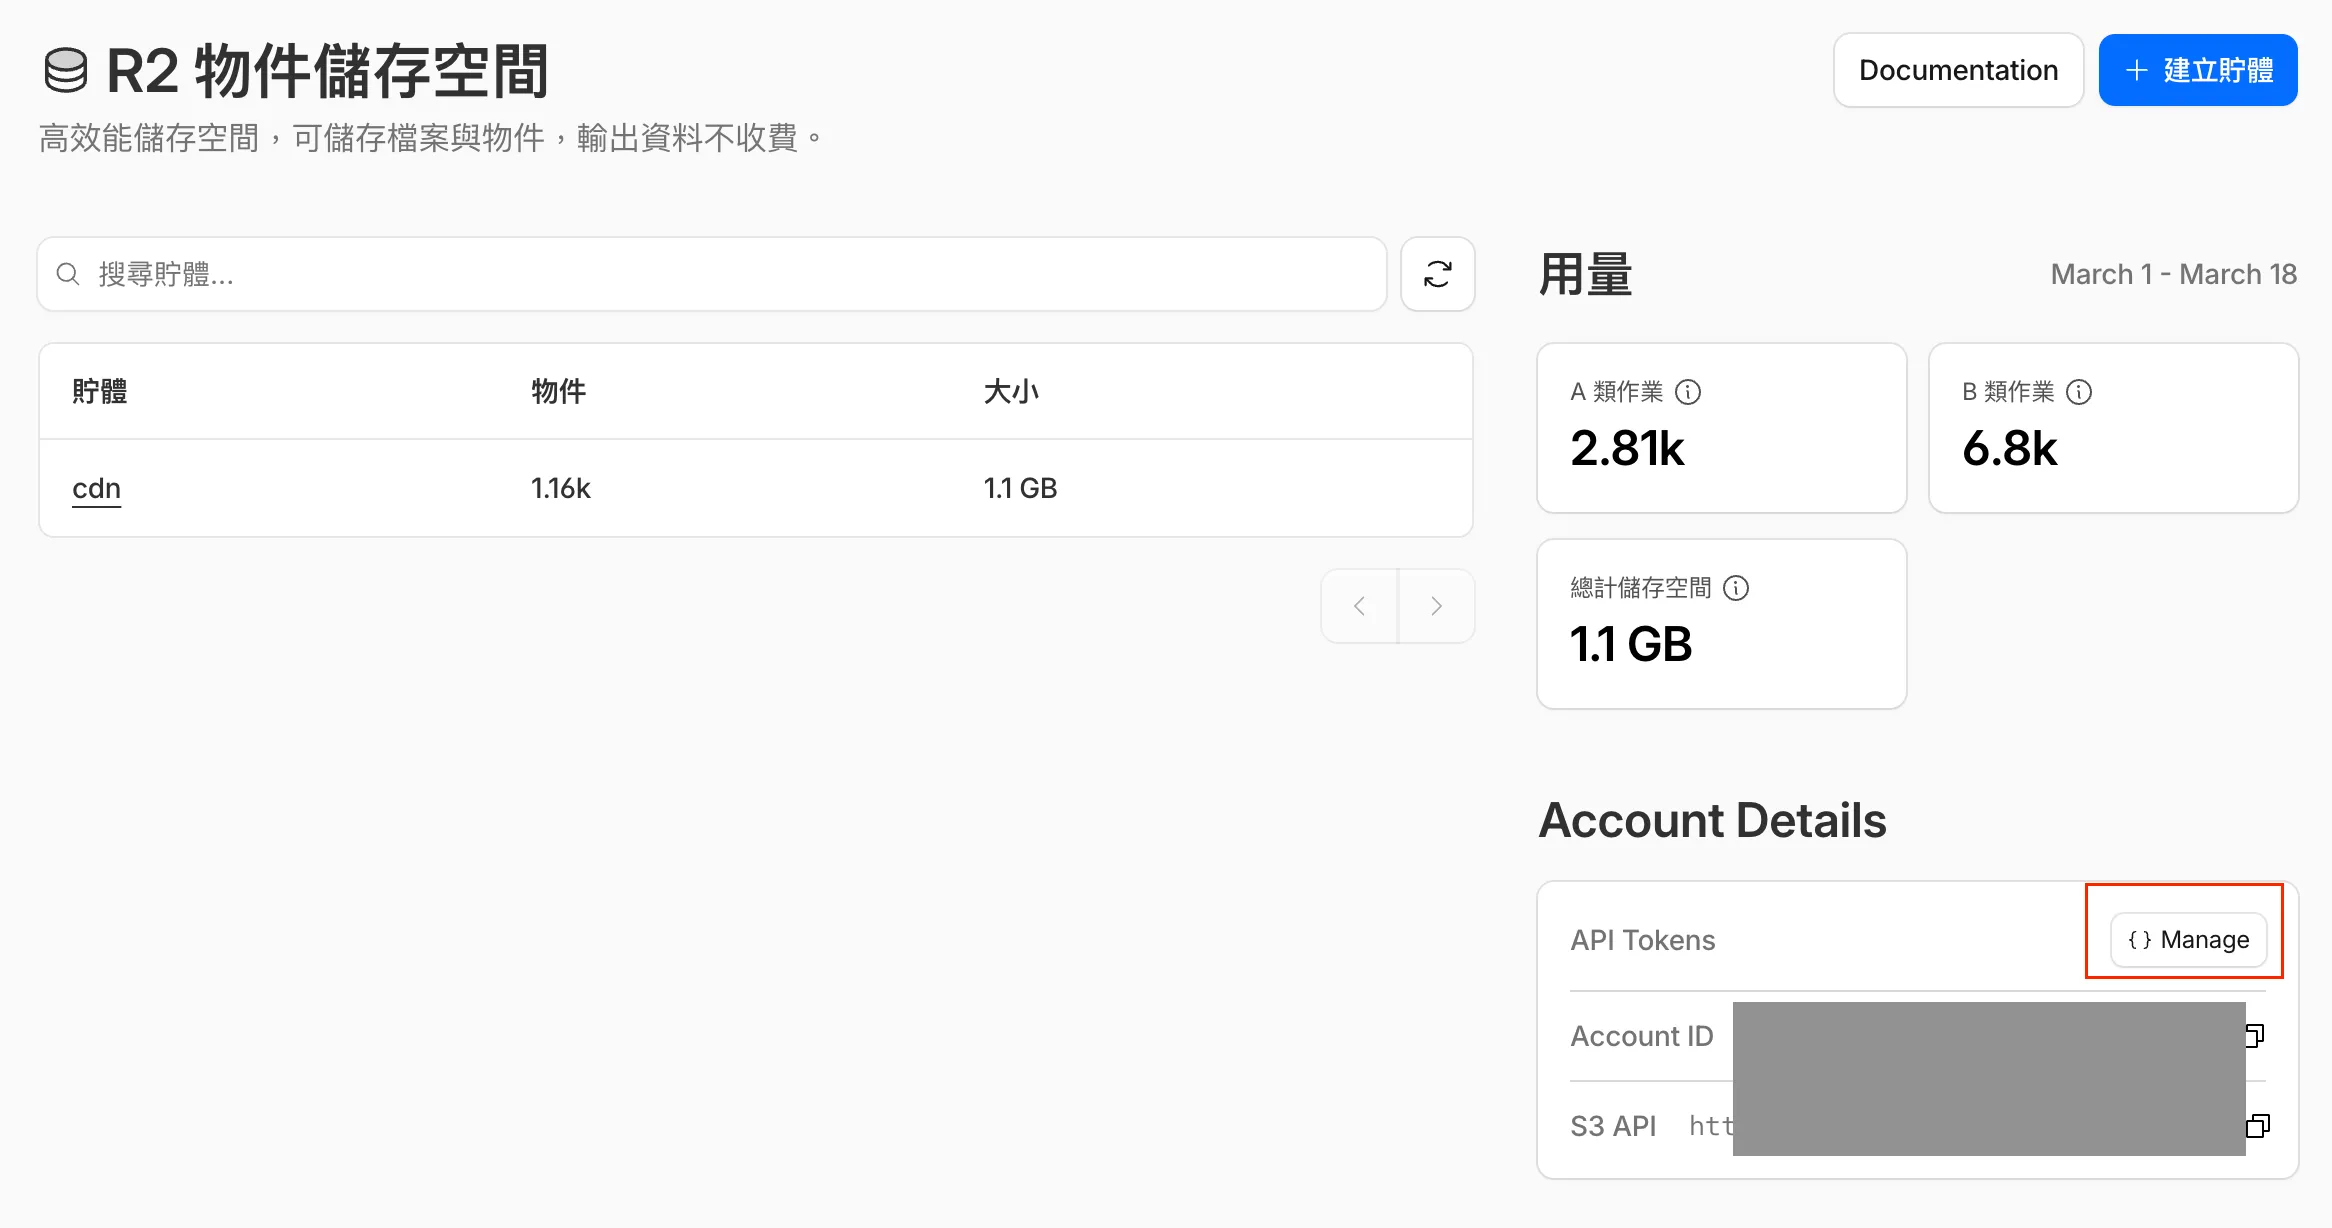
Task: Copy the Account ID with copy icon
Action: click(2254, 1036)
